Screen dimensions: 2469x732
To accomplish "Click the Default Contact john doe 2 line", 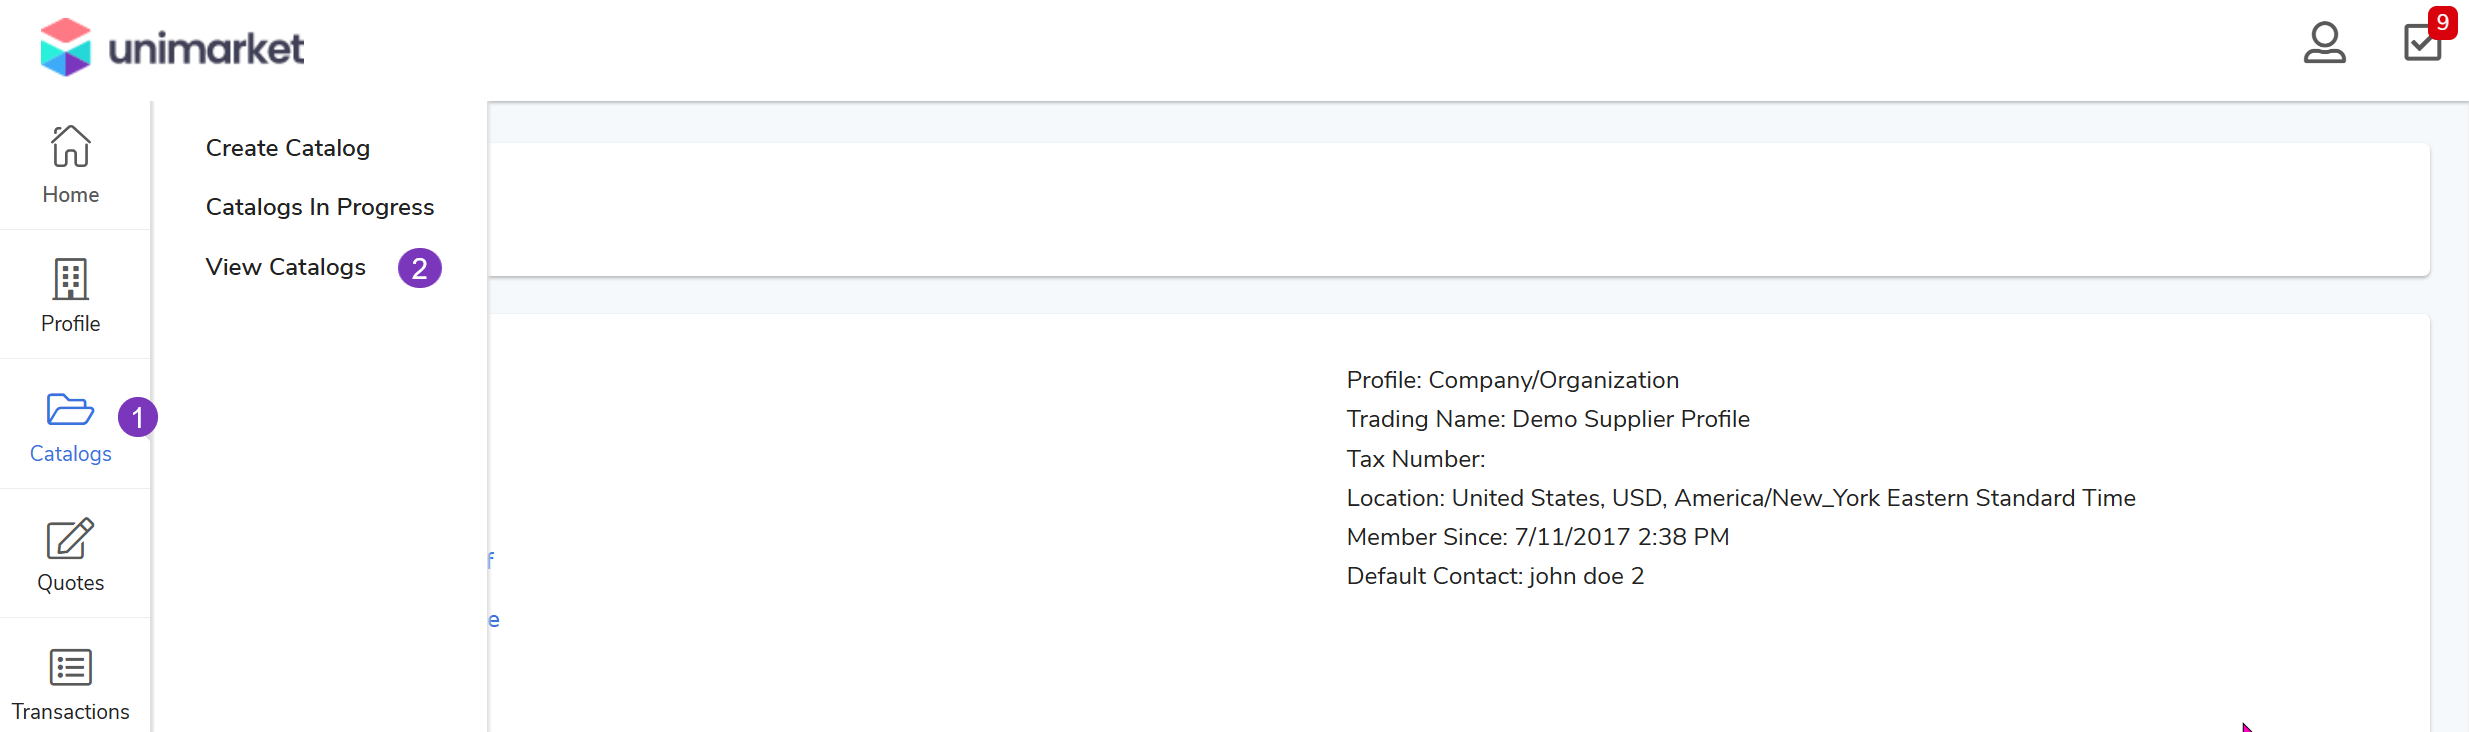I will pos(1495,576).
